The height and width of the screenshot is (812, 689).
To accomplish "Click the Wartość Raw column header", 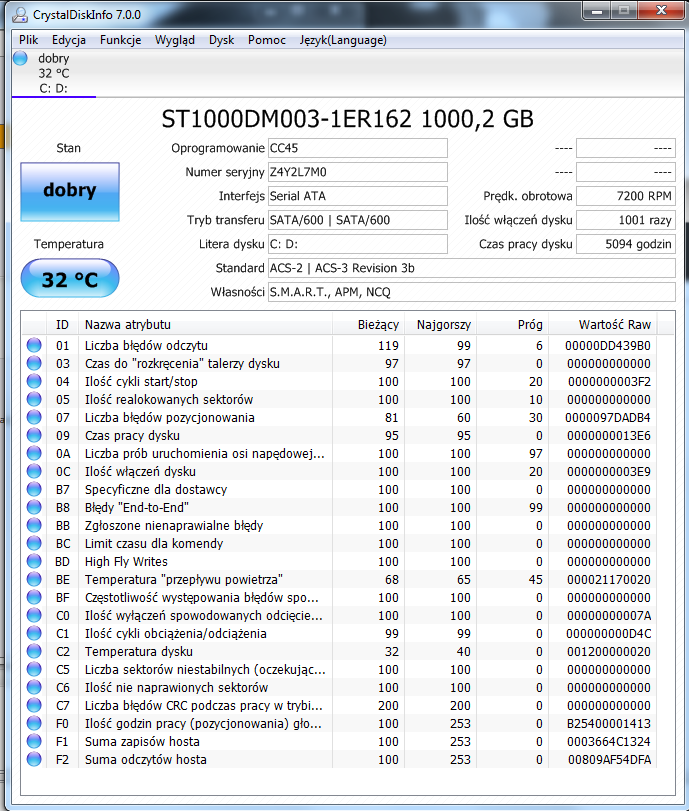I will [x=602, y=325].
